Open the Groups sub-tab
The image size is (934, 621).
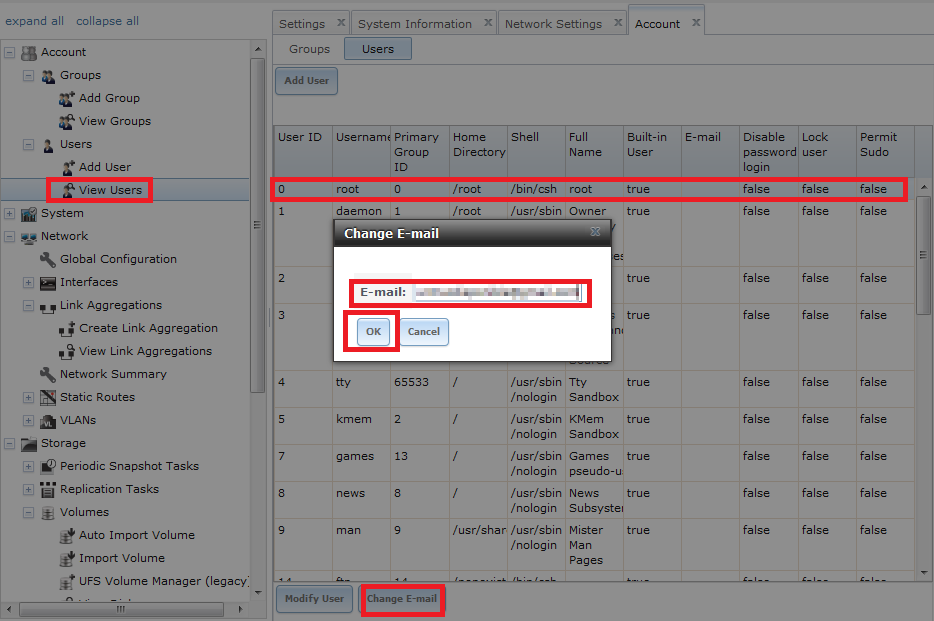tap(309, 49)
